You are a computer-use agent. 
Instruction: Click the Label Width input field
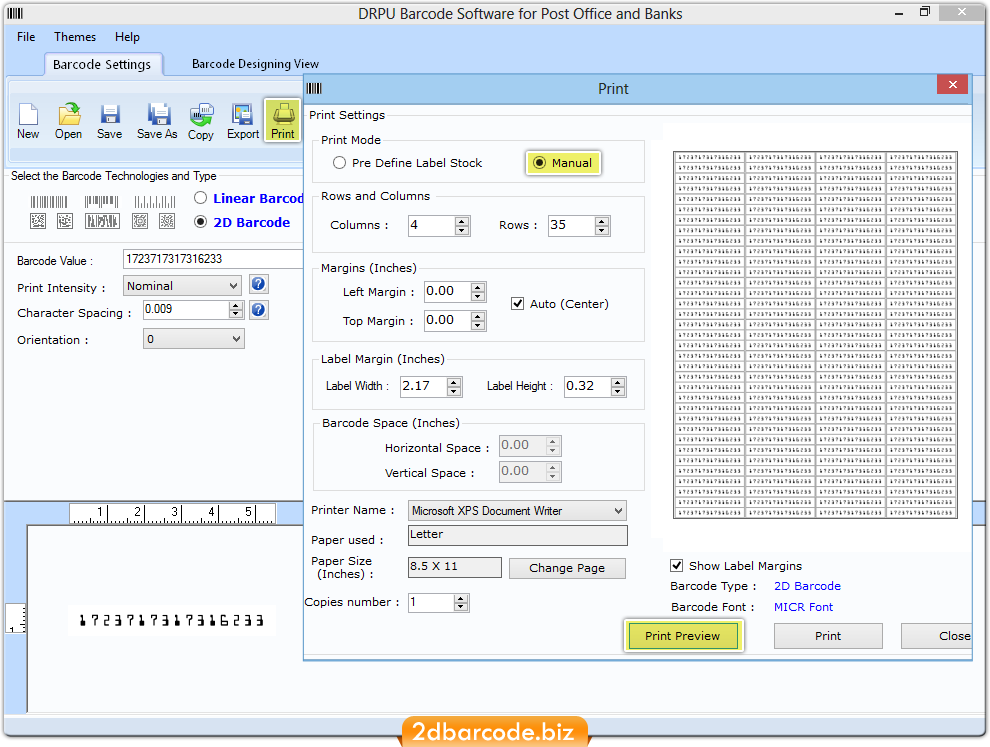pos(424,386)
